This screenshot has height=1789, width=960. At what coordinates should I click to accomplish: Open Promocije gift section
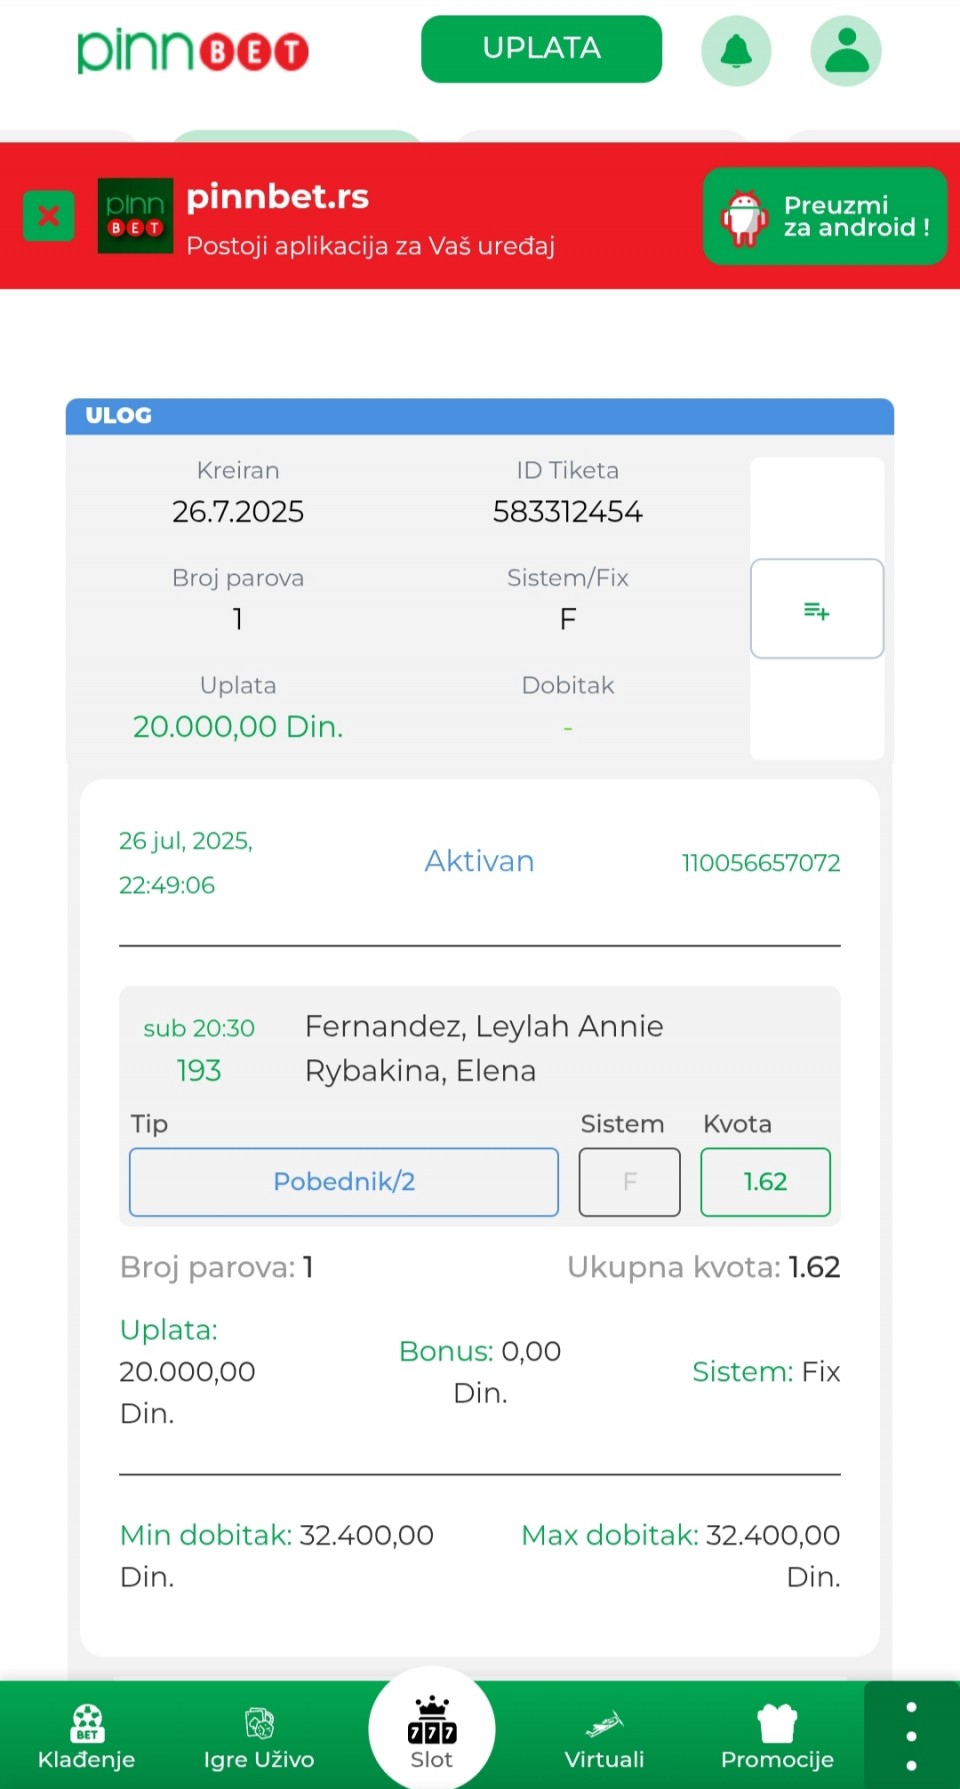[777, 1736]
